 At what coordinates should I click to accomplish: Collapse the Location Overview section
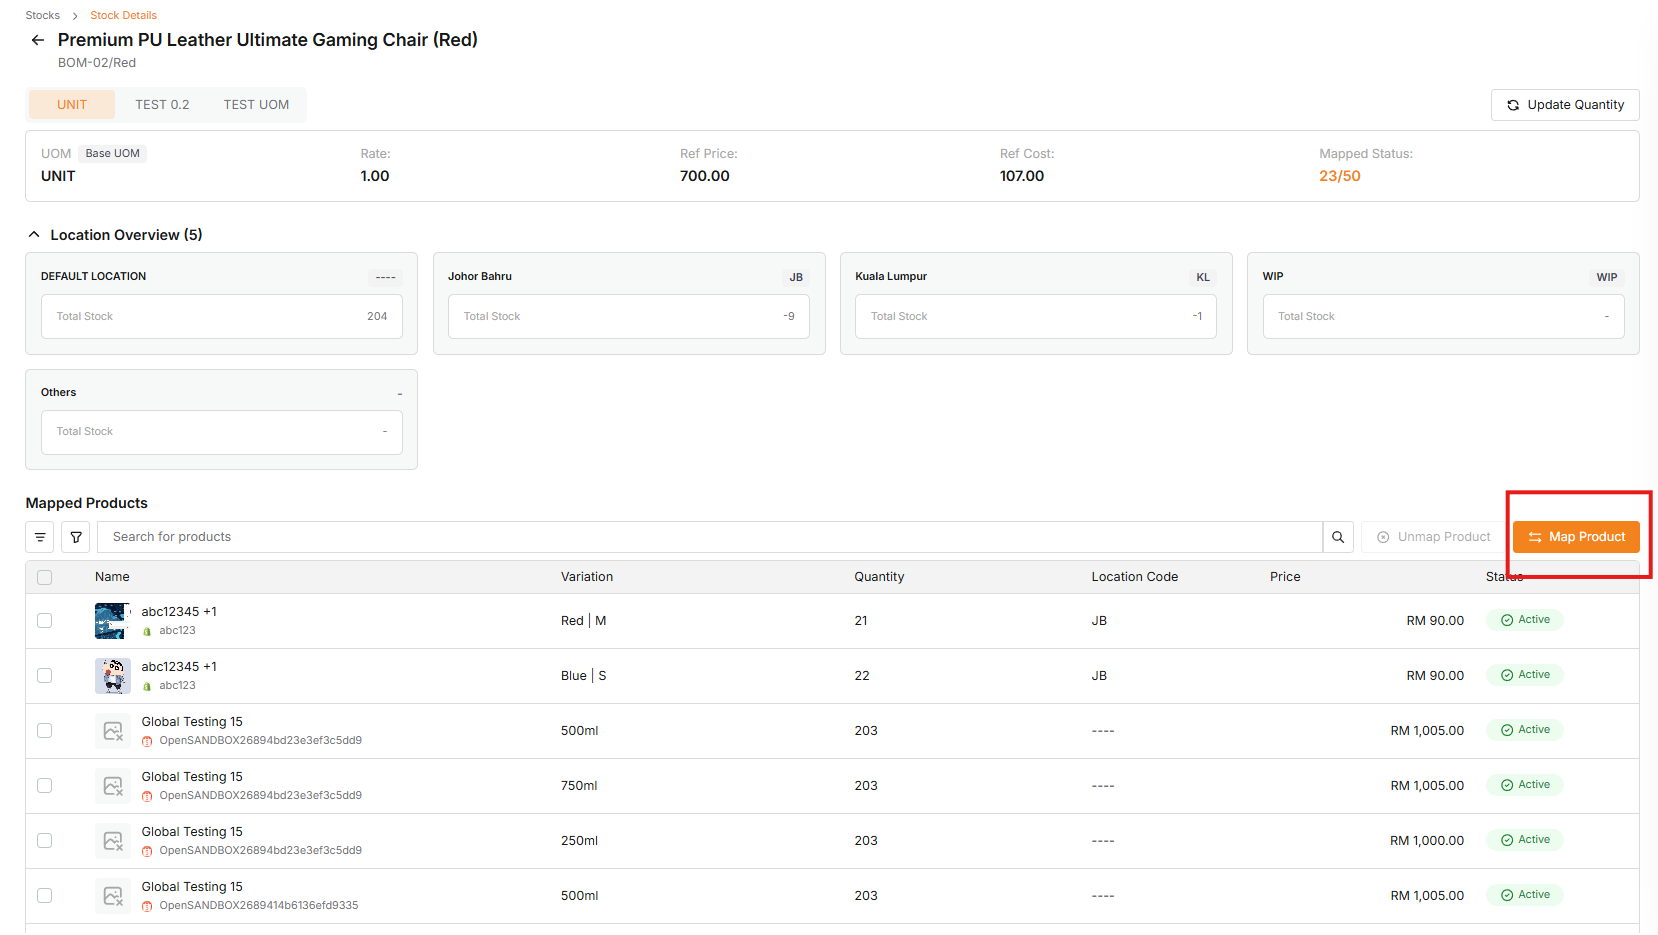pyautogui.click(x=34, y=235)
